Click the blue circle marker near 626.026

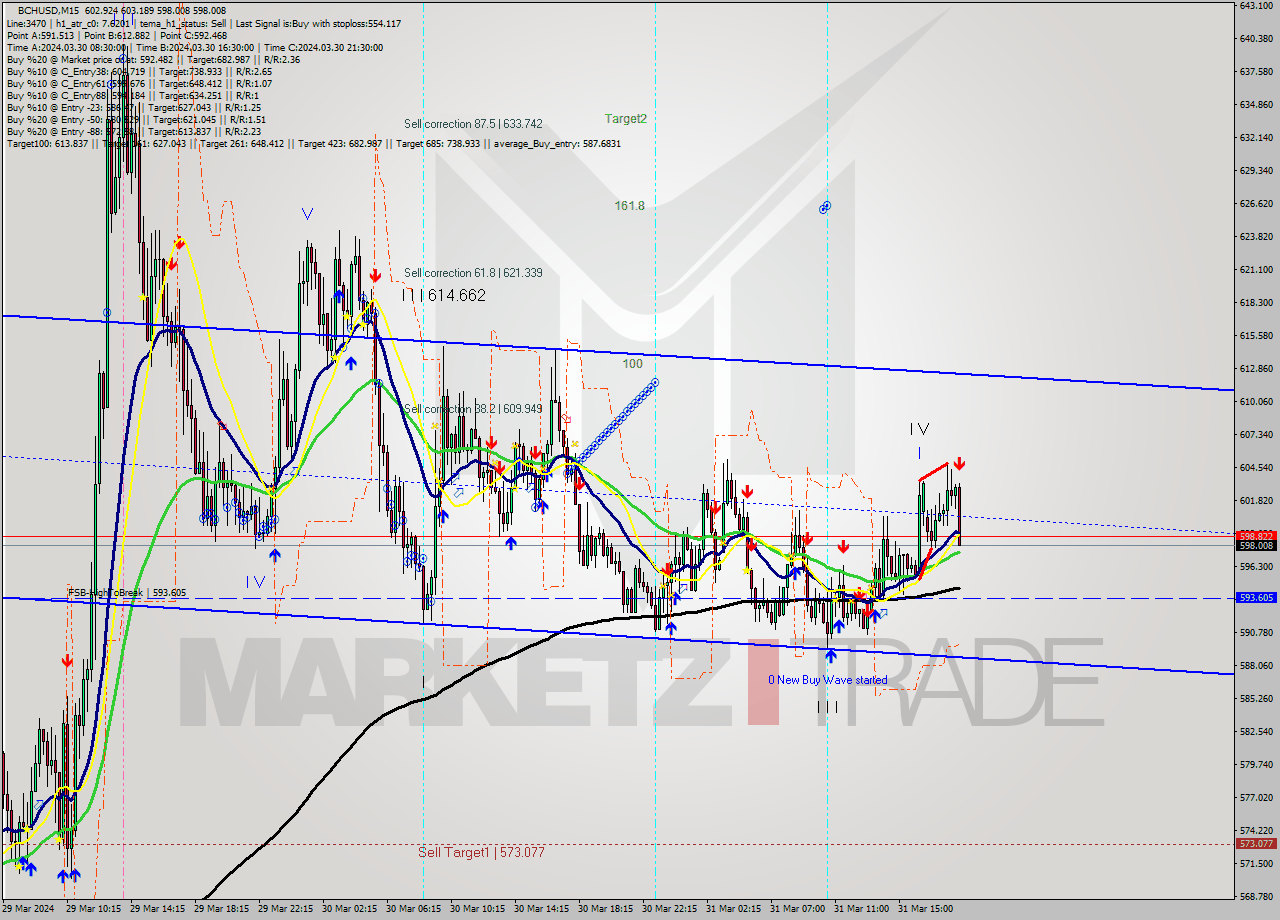(x=825, y=207)
